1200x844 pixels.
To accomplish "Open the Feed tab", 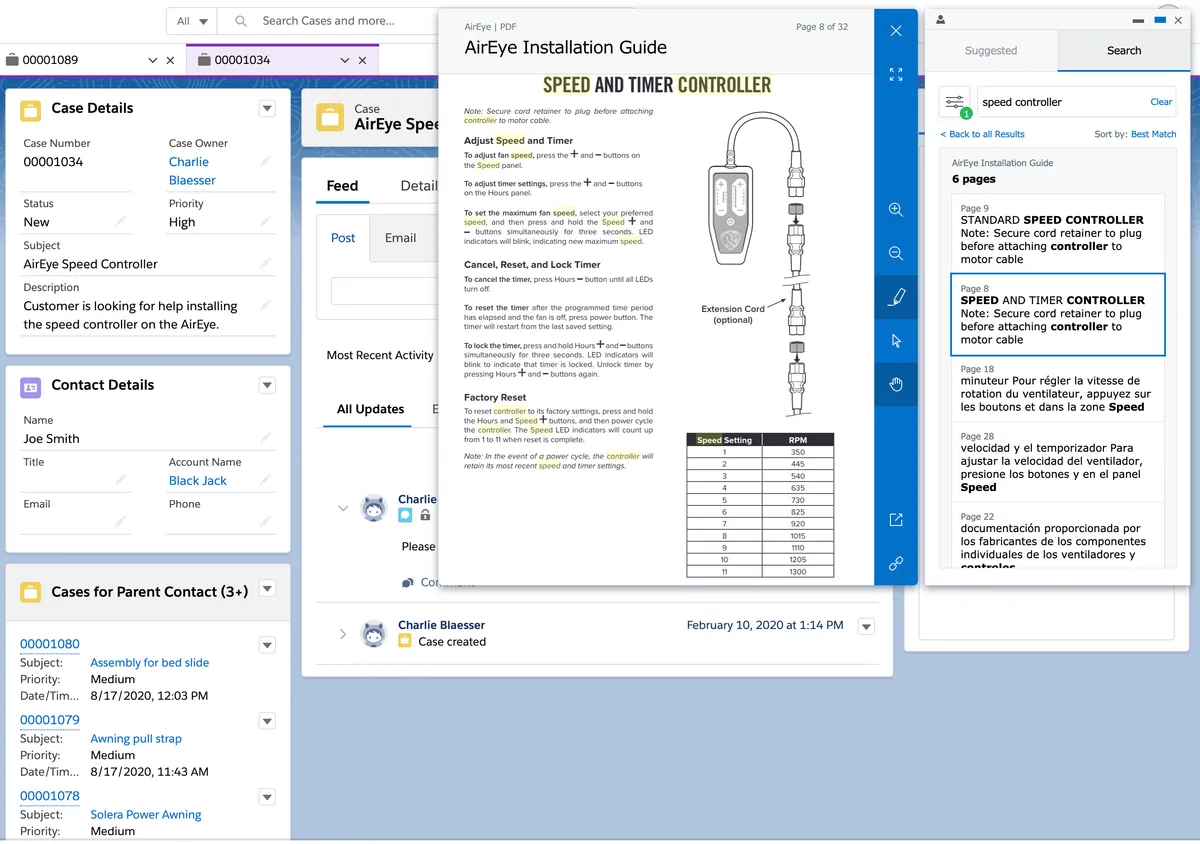I will 342,186.
